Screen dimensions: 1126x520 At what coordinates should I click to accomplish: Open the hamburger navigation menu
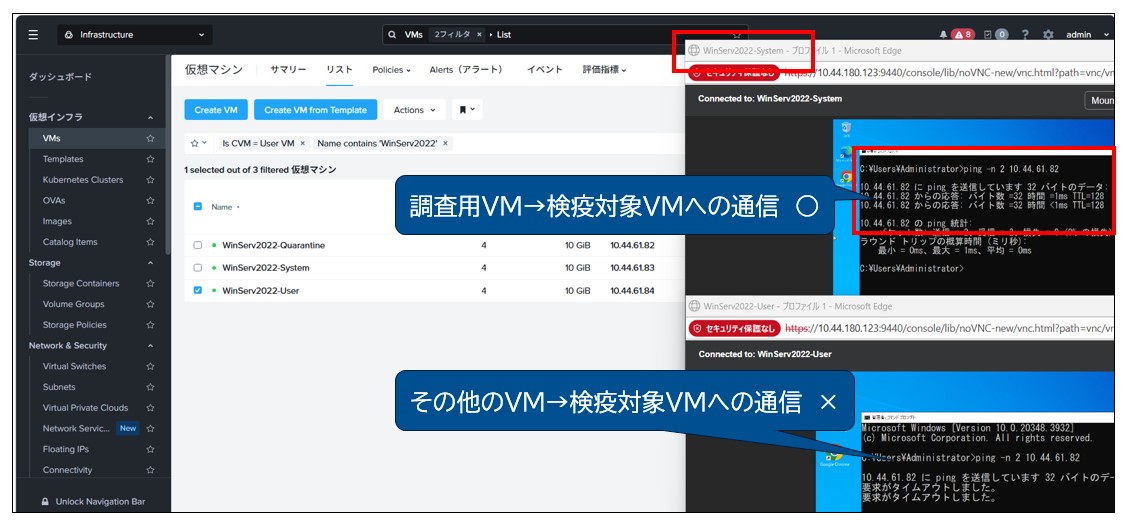(33, 35)
